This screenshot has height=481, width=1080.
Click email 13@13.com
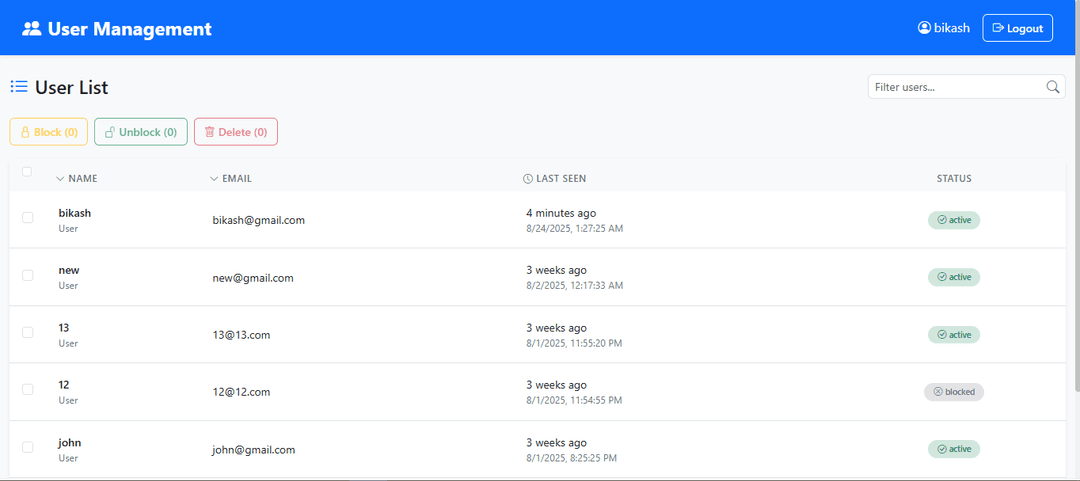pos(241,335)
